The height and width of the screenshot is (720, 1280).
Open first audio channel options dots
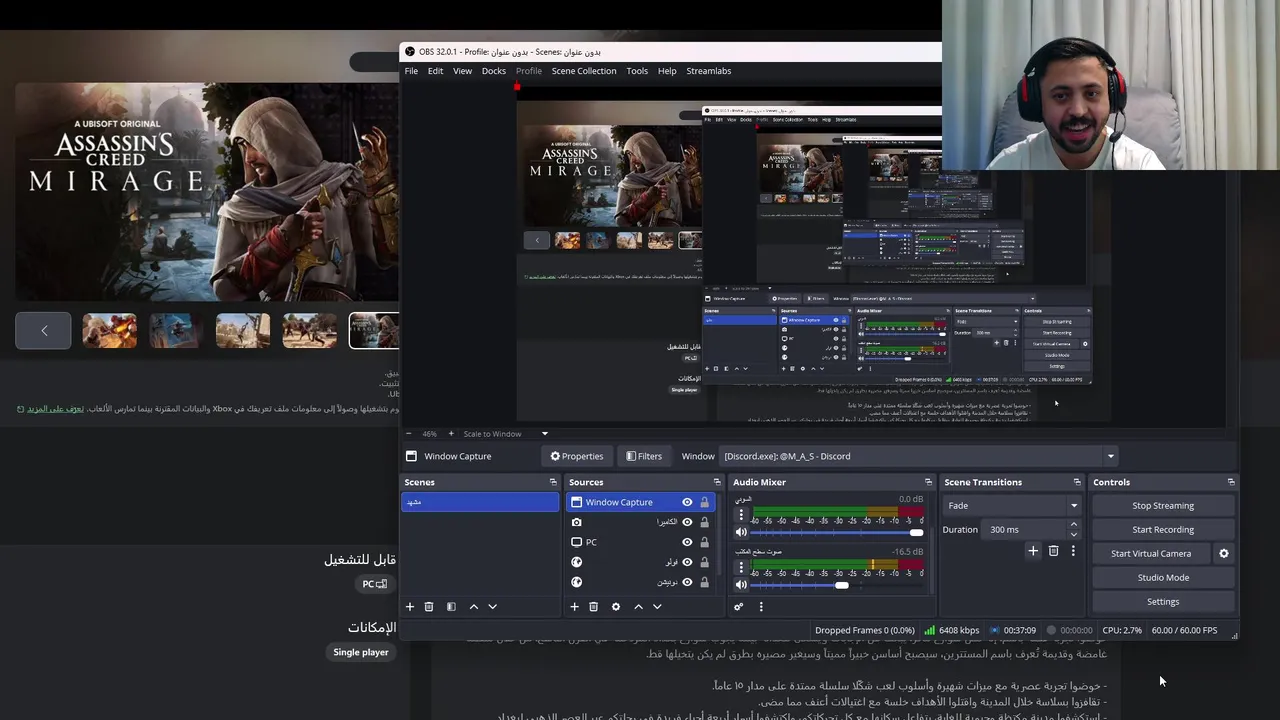point(741,515)
